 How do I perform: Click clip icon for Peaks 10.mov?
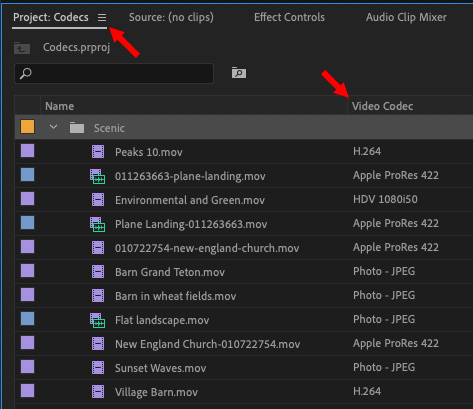coord(98,152)
